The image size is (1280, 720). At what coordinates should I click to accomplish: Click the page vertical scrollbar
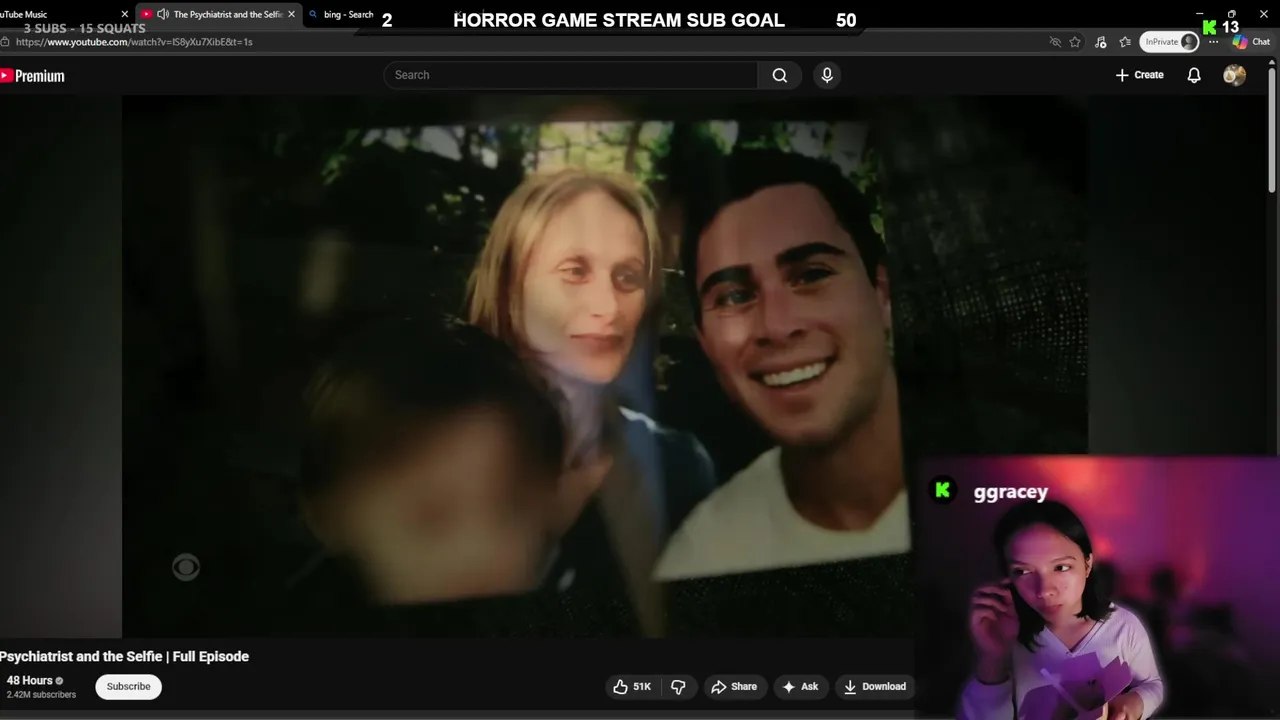(x=1272, y=128)
